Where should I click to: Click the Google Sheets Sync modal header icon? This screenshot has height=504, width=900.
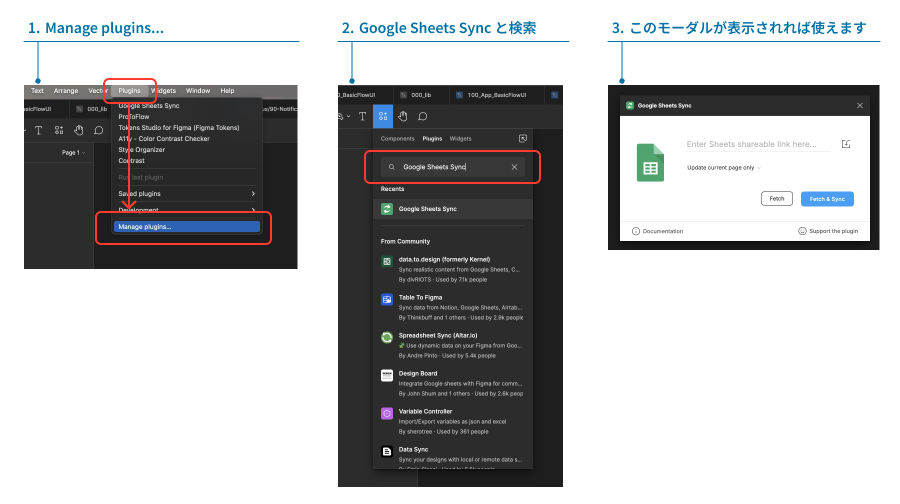630,106
